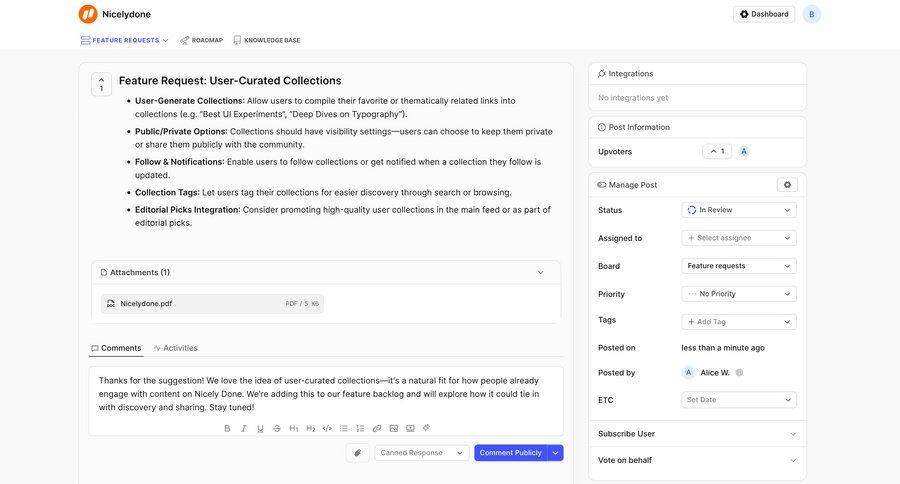Apply bold formatting in comment editor
Image resolution: width=900 pixels, height=484 pixels.
(227, 428)
